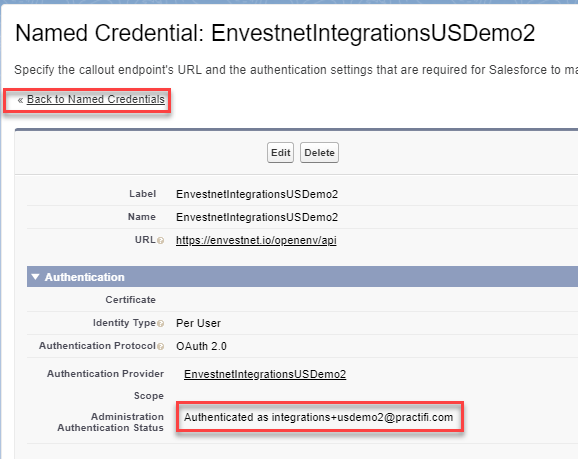Click the Authentication Protocol help icon

click(x=160, y=347)
